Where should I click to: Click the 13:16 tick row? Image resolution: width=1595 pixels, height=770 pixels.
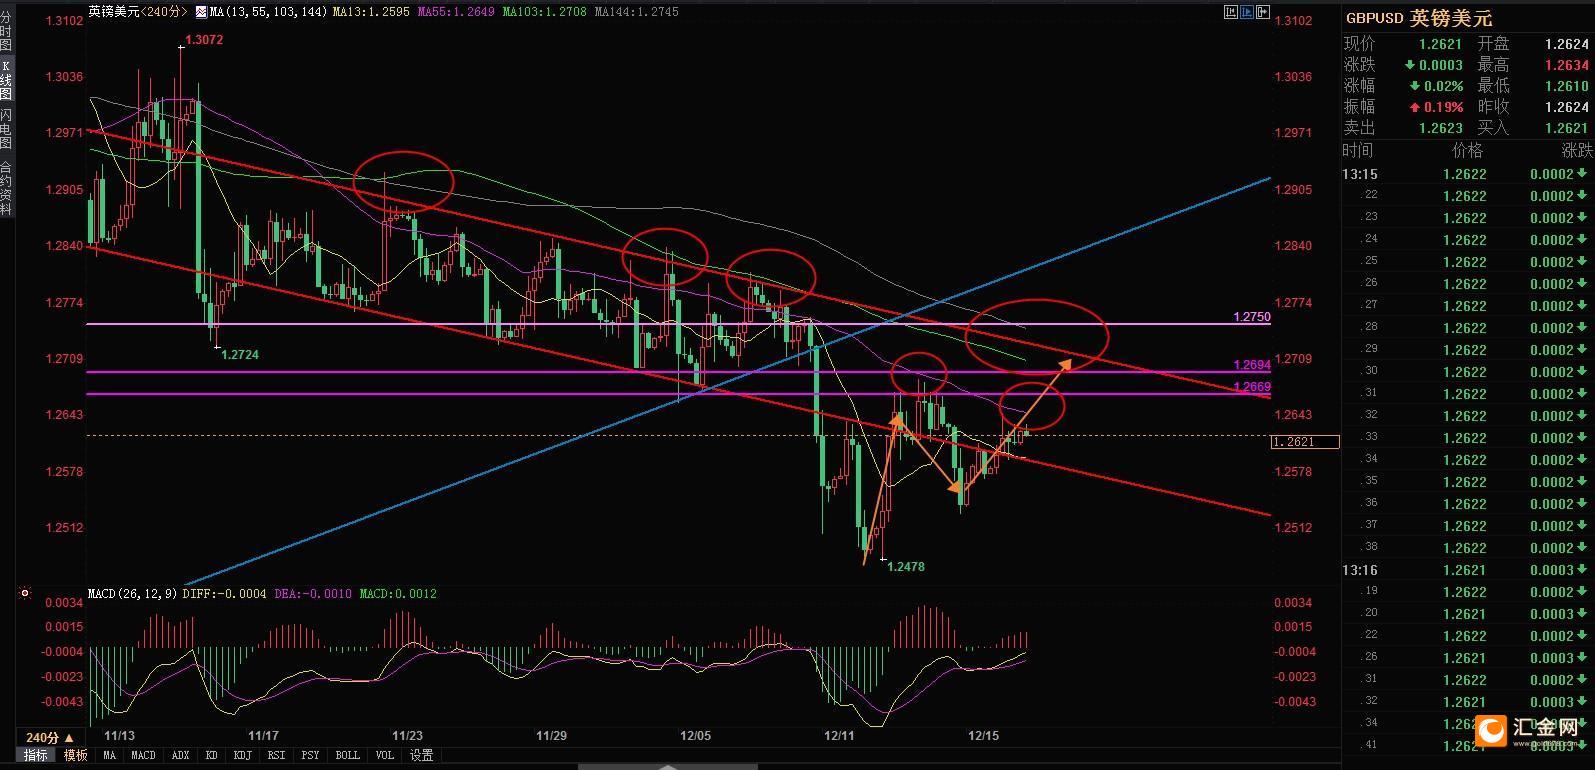point(1467,570)
